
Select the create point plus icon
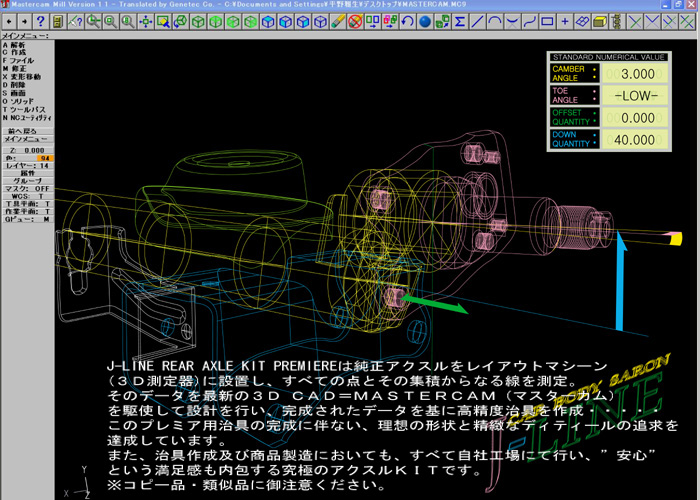[x=565, y=21]
